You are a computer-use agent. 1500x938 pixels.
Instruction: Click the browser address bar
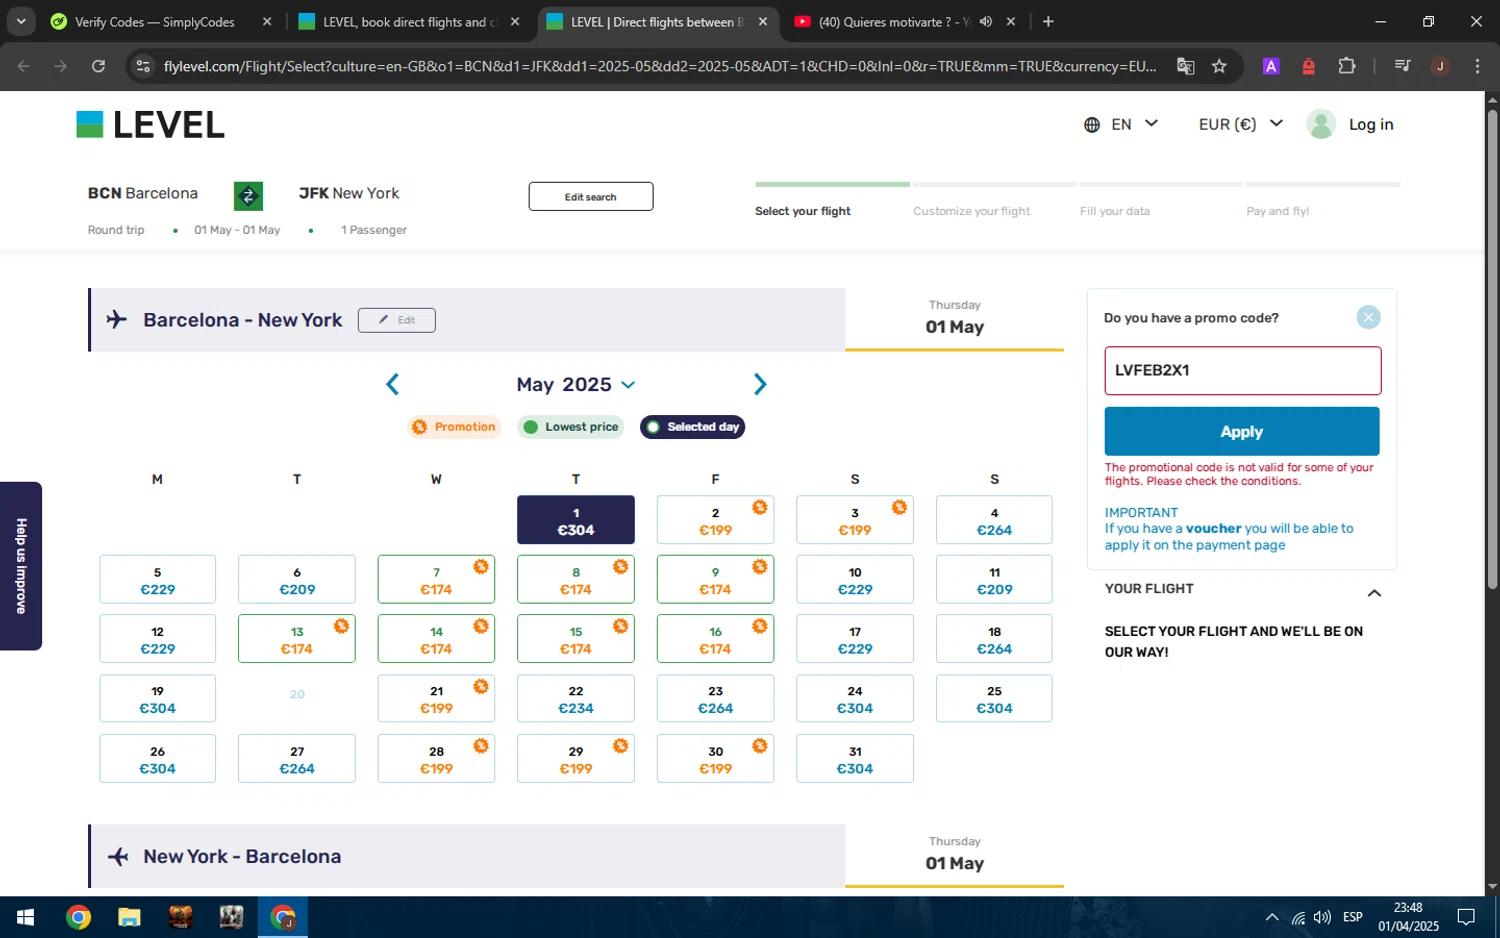(x=660, y=66)
